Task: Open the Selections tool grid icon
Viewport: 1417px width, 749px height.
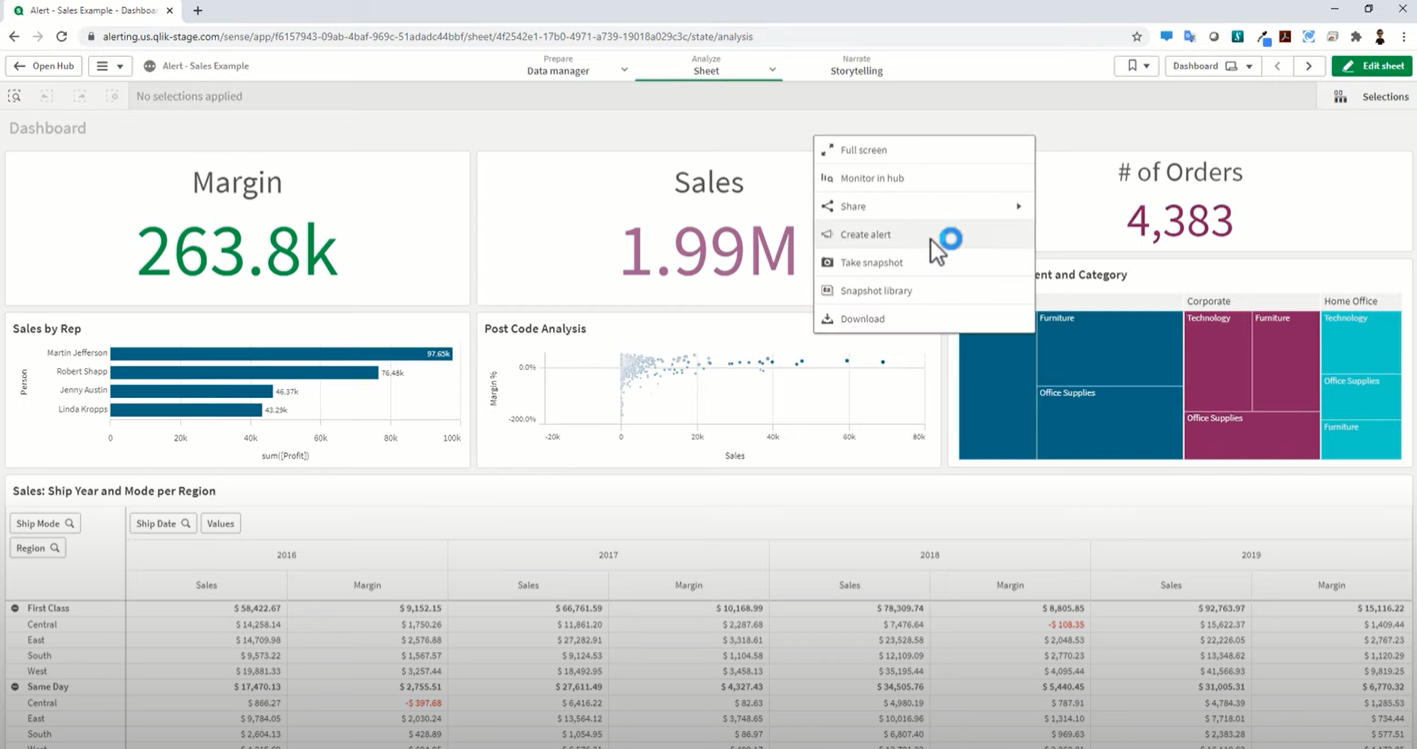Action: tap(1340, 97)
